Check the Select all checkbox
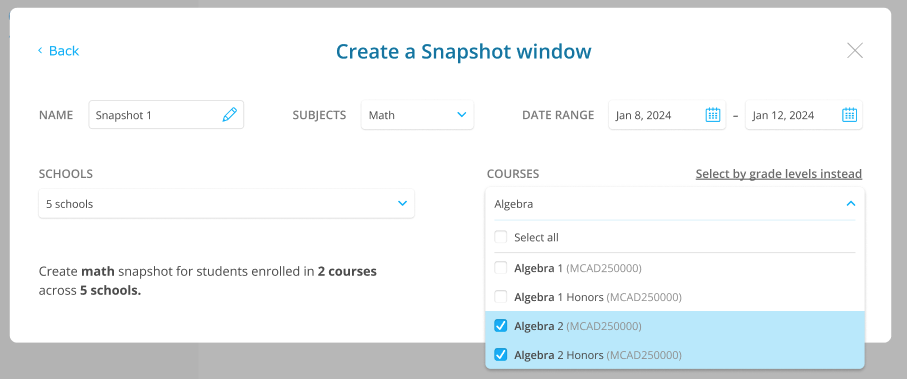This screenshot has height=379, width=907. (x=501, y=237)
